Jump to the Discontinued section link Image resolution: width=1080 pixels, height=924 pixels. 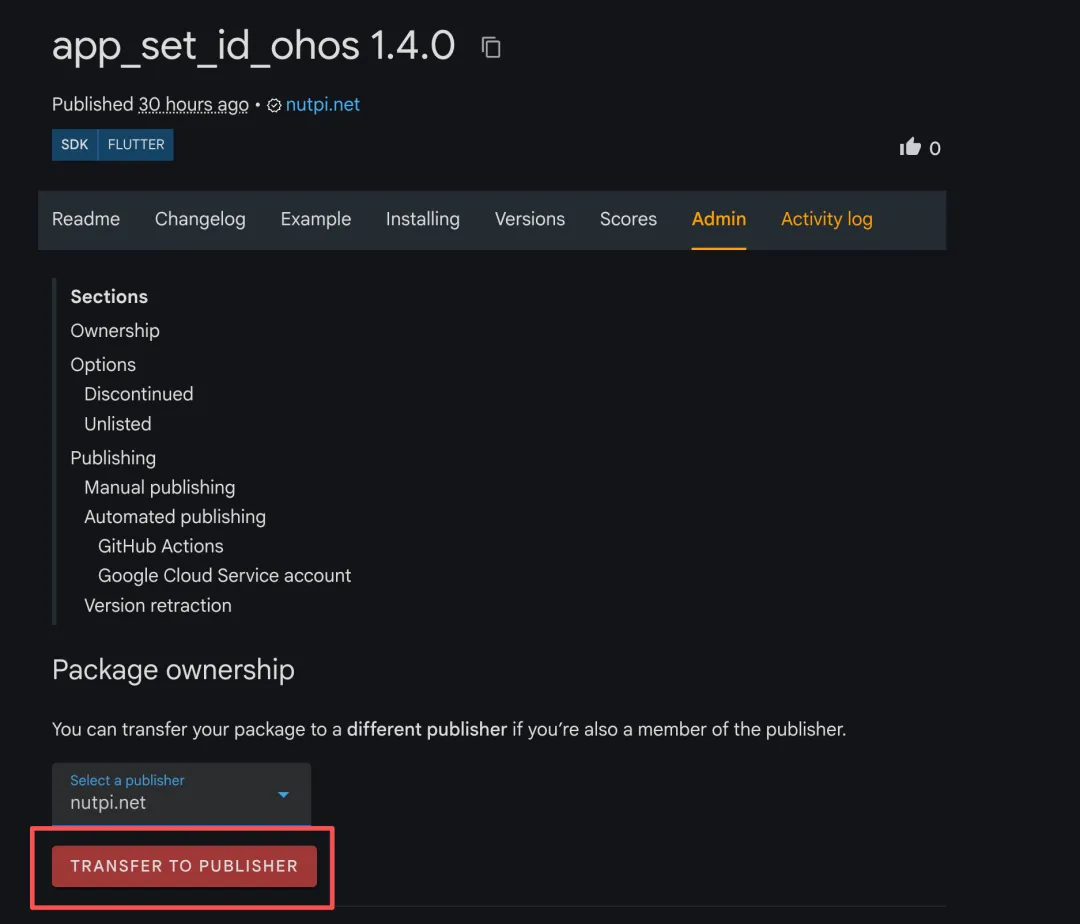click(138, 394)
